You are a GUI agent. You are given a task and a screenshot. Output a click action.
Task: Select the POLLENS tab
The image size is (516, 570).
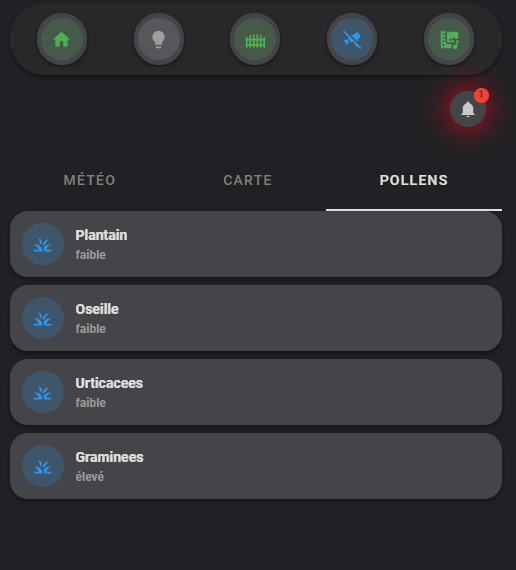click(413, 180)
